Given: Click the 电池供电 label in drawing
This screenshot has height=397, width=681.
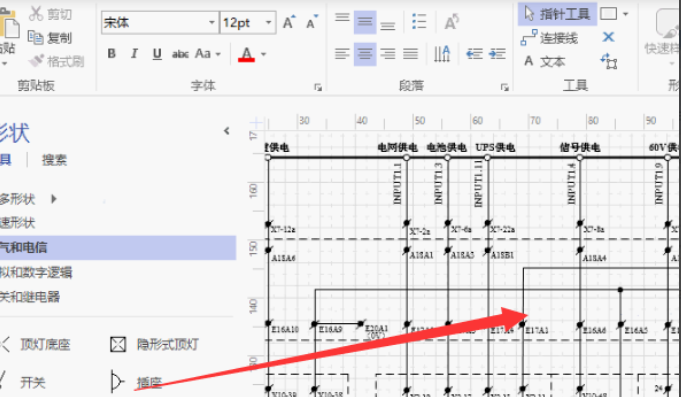Looking at the screenshot, I should [446, 148].
